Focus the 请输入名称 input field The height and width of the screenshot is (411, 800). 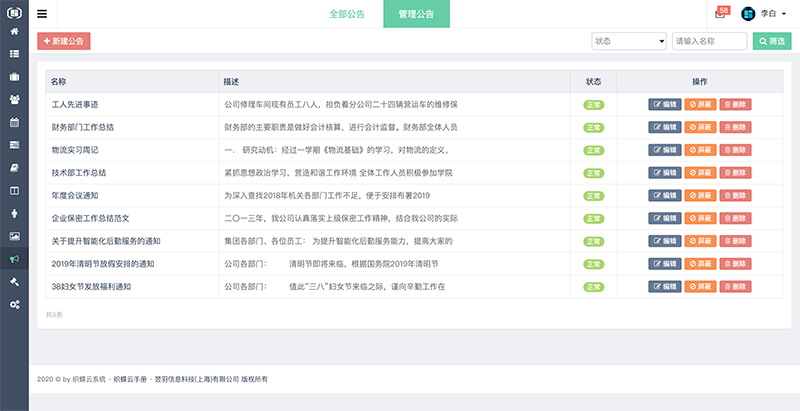pyautogui.click(x=710, y=41)
